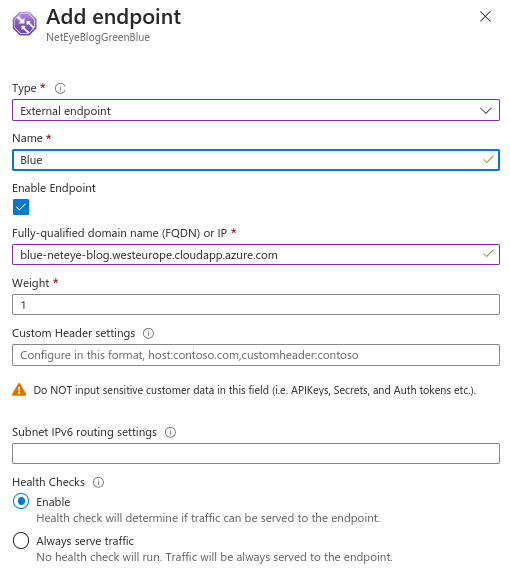Viewport: 510px width, 588px height.
Task: Click the green checkmark in FQDN field
Action: 488,254
